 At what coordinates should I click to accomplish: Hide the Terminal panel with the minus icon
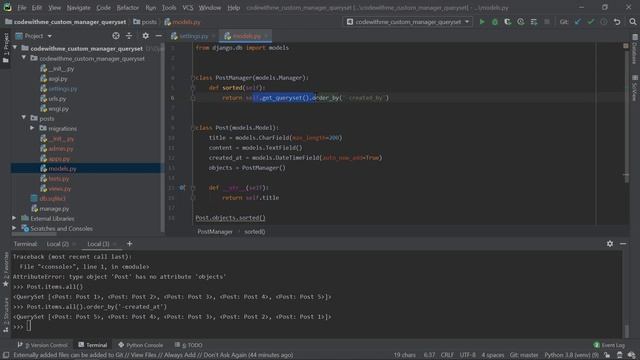pos(623,244)
